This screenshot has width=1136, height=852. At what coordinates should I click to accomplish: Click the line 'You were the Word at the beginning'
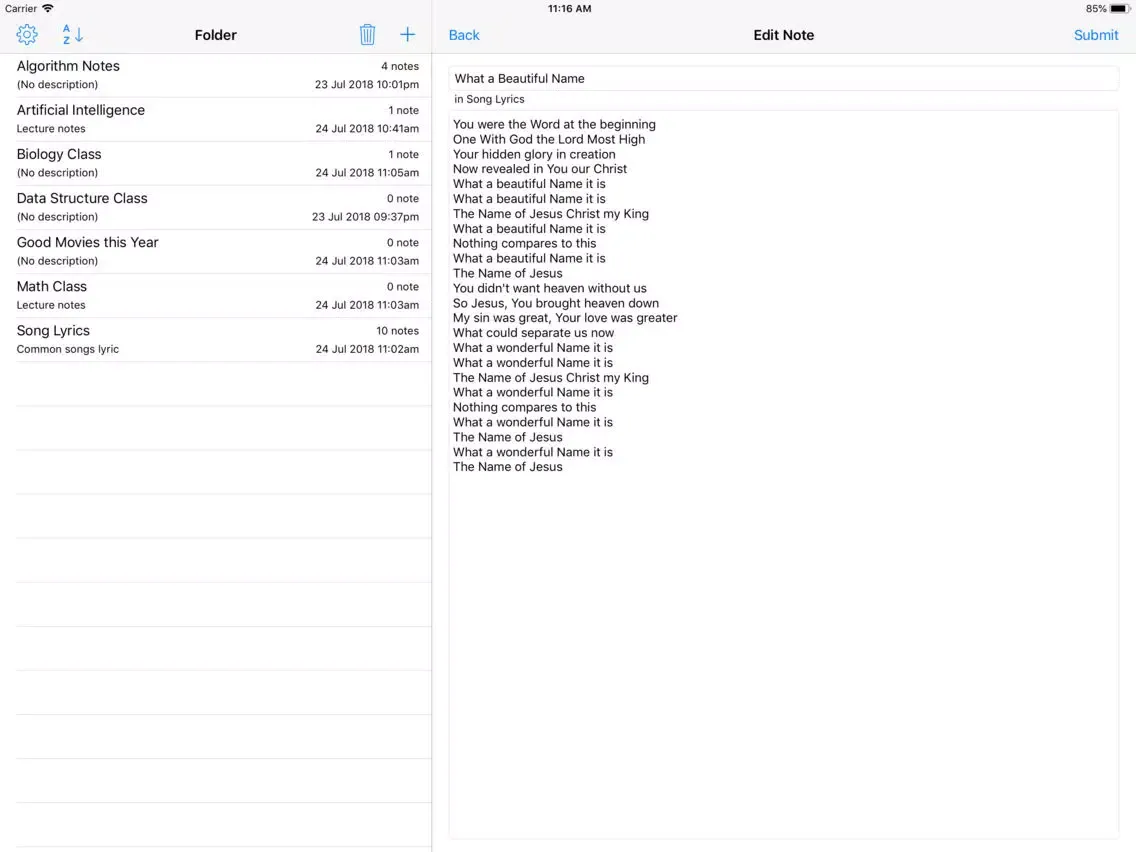(554, 125)
